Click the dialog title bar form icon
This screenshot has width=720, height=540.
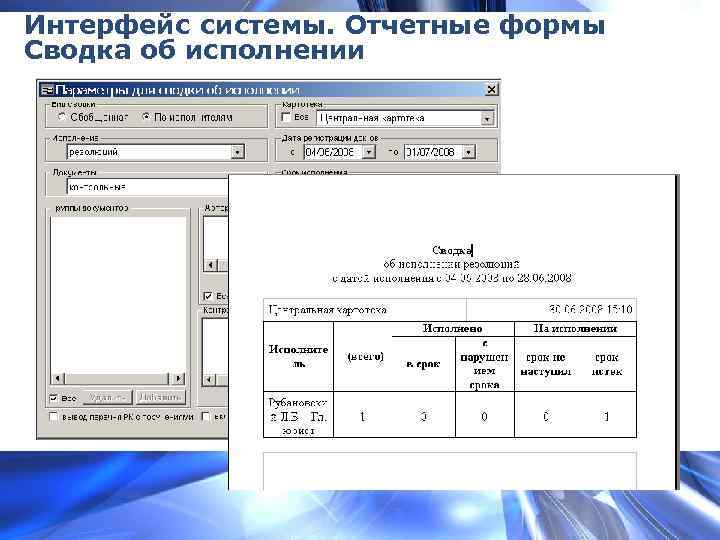click(x=47, y=90)
